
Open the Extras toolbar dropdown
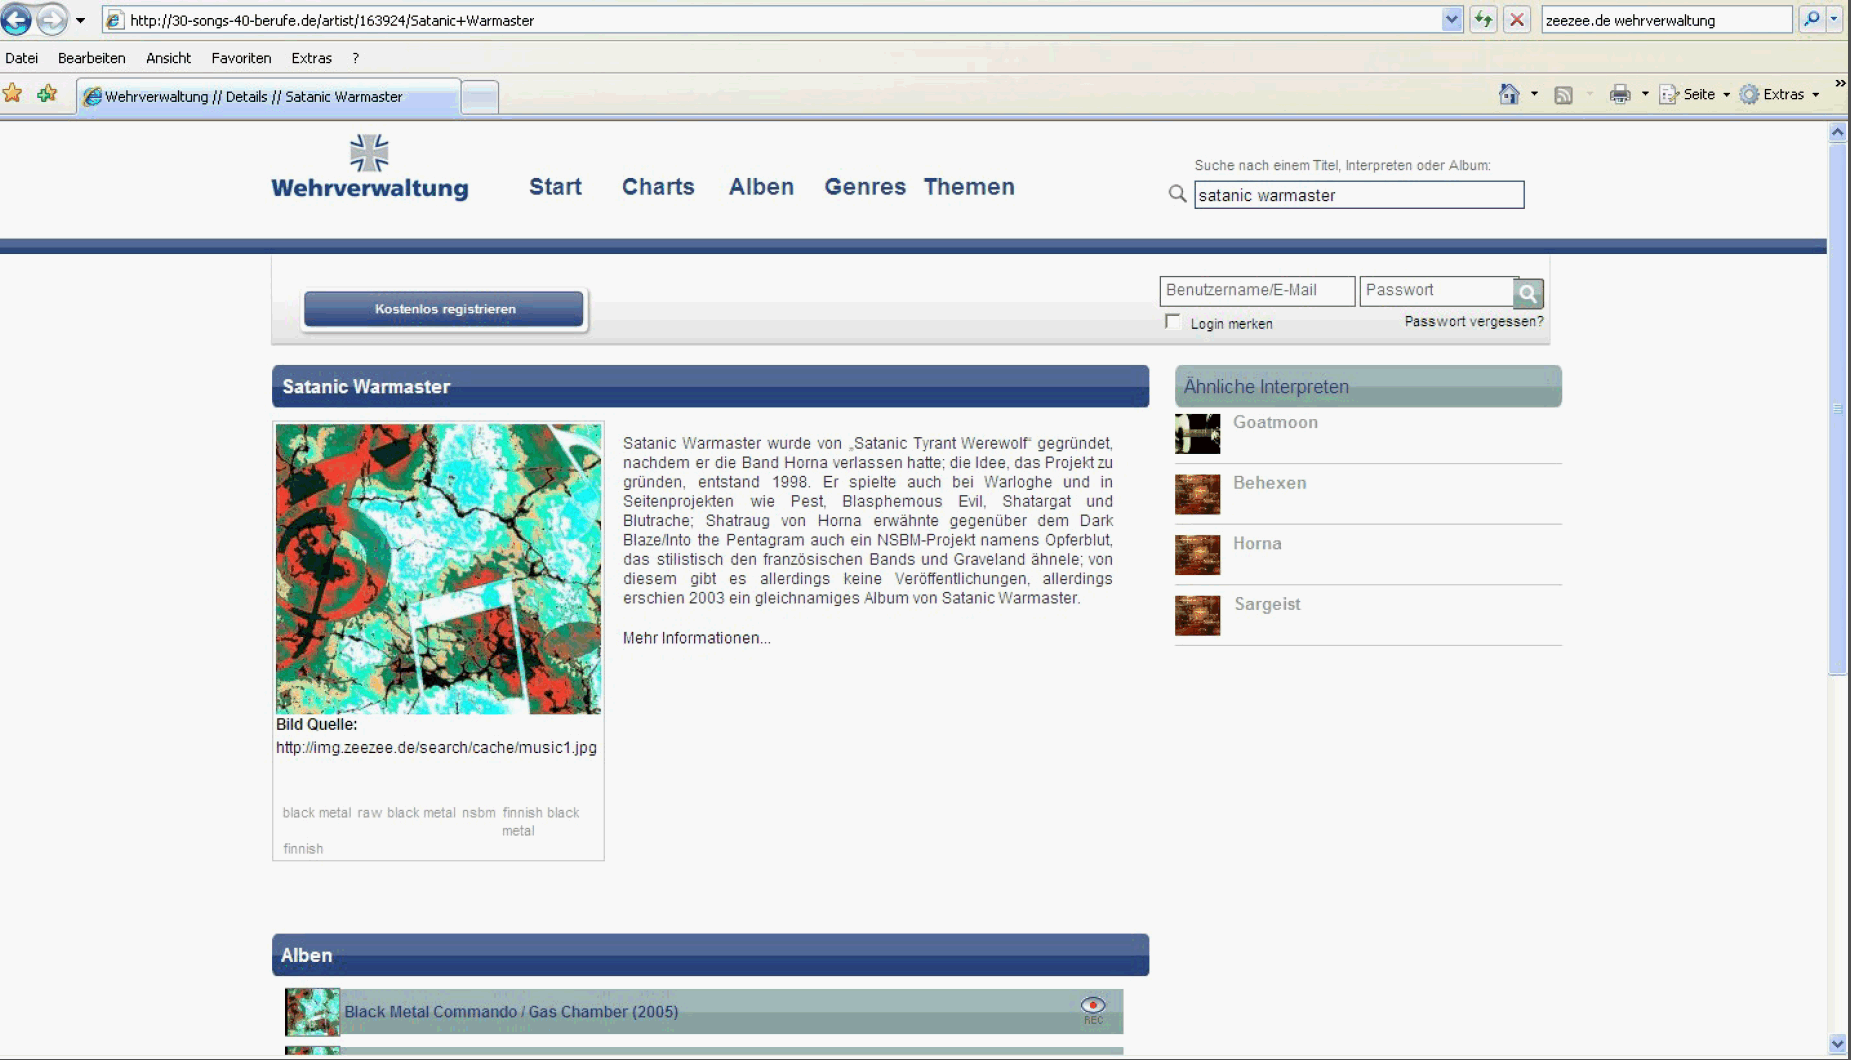pyautogui.click(x=1781, y=94)
